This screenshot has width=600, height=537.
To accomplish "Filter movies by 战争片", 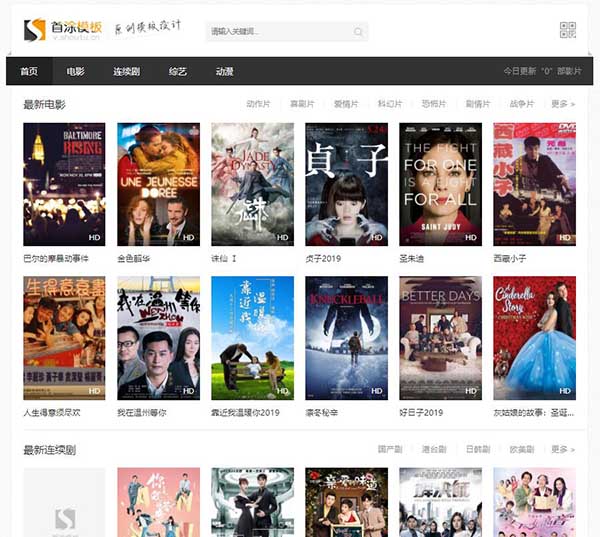I will (522, 104).
